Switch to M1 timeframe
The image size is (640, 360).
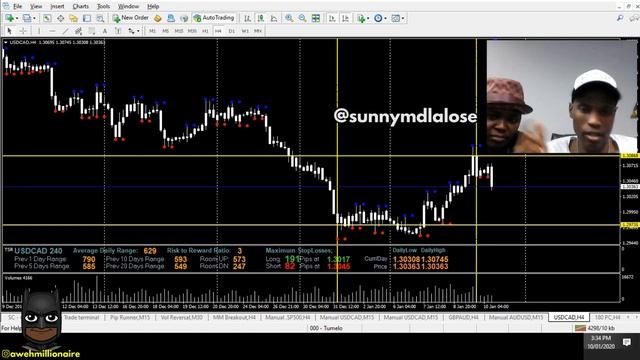(x=152, y=31)
